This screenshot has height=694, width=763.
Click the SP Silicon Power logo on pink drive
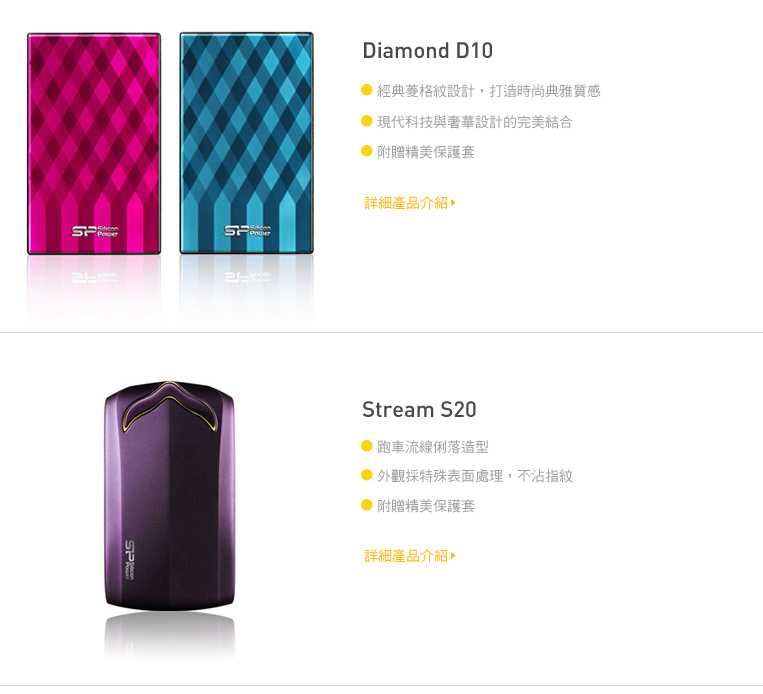(x=95, y=231)
